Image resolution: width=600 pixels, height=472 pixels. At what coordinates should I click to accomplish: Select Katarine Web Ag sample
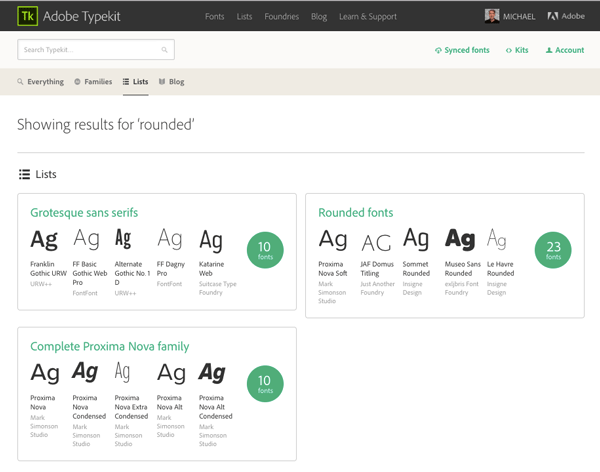click(x=211, y=241)
